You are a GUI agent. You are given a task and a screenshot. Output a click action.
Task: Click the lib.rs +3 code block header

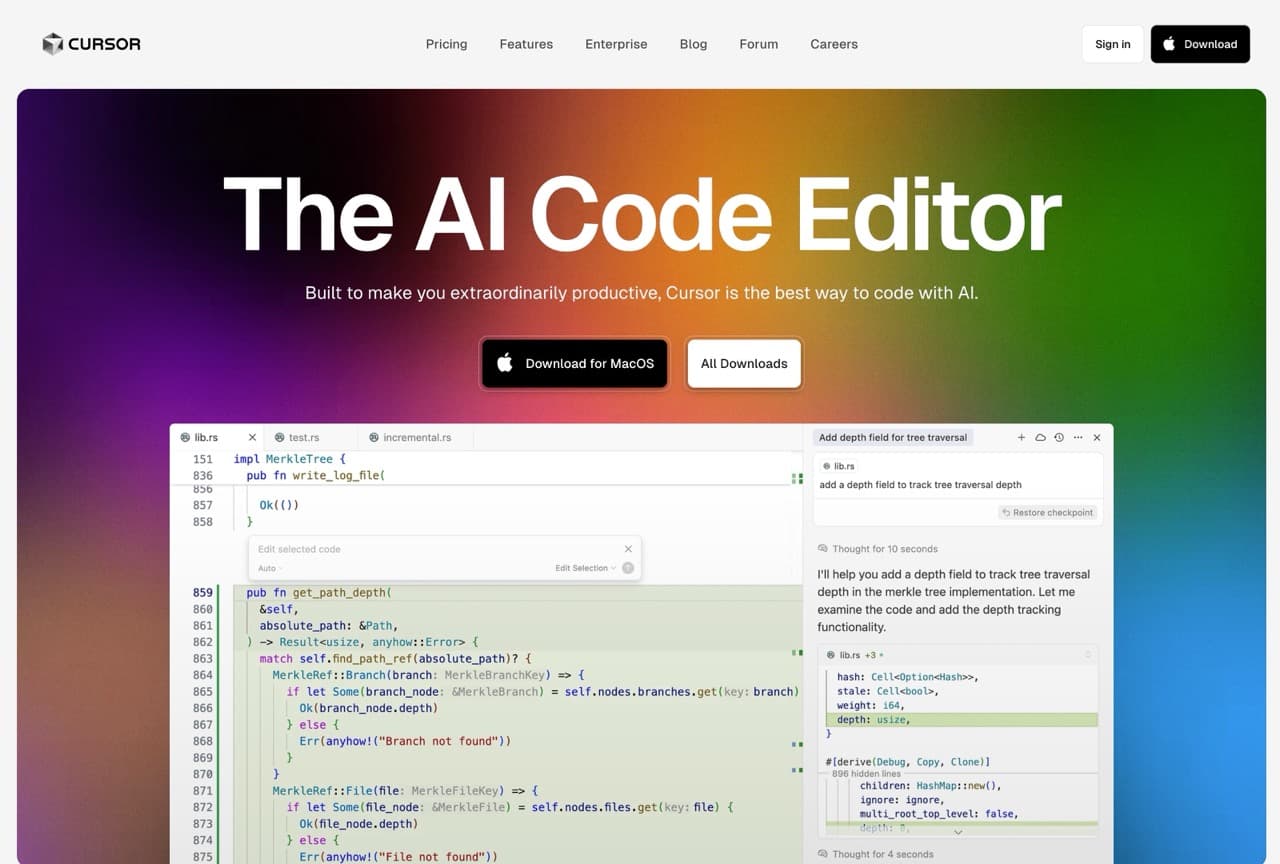tap(958, 655)
